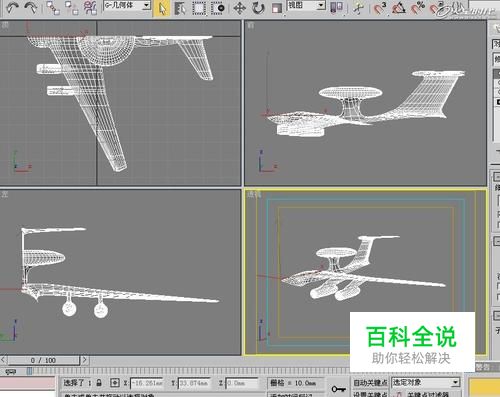
Task: Click the Use Pivot Point Center icon
Action: point(336,8)
